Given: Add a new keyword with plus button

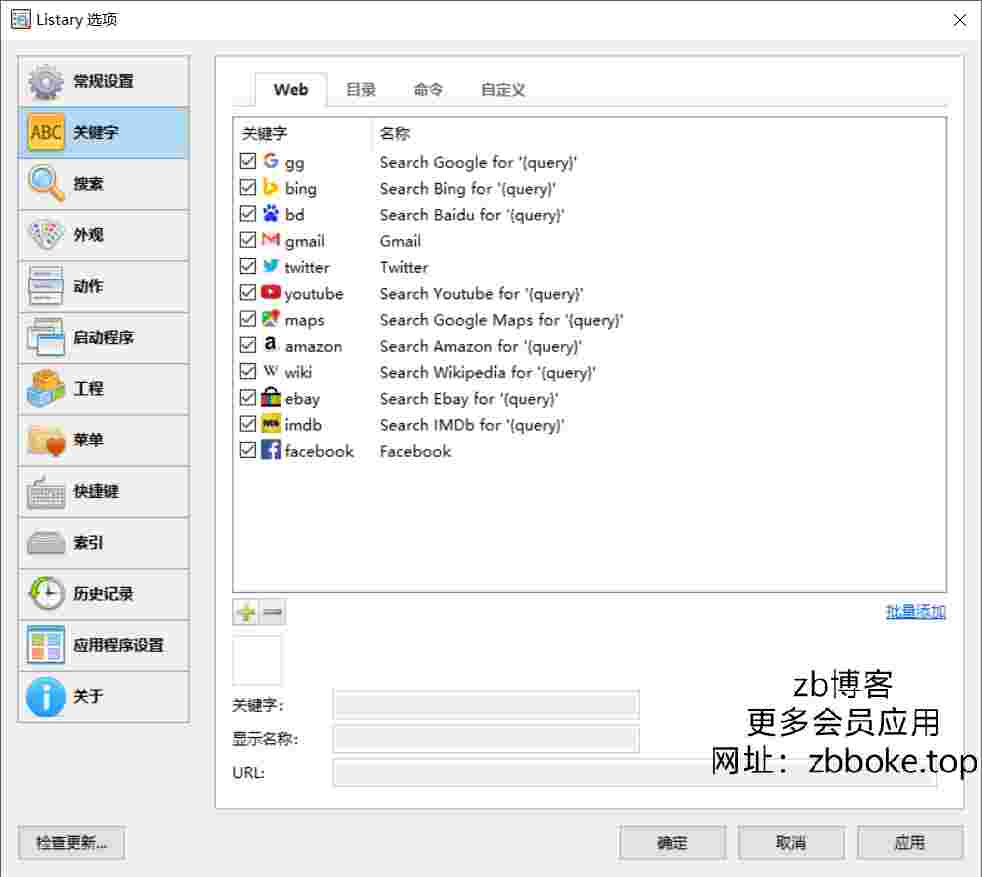Looking at the screenshot, I should tap(246, 612).
